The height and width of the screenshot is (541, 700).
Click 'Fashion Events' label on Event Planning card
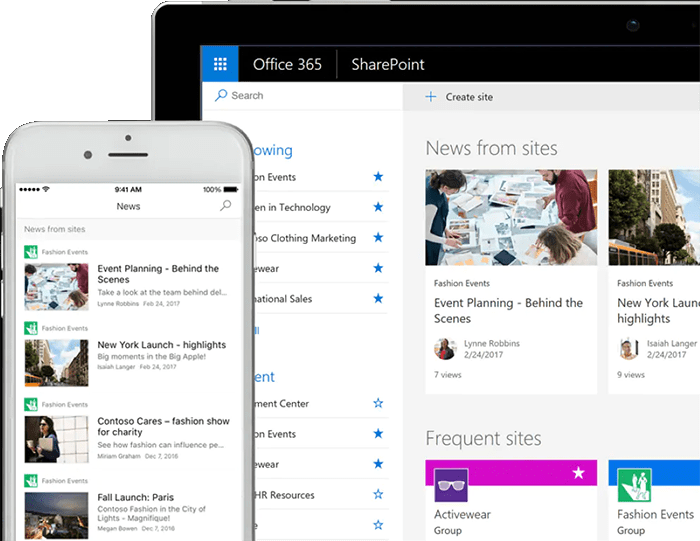[462, 283]
